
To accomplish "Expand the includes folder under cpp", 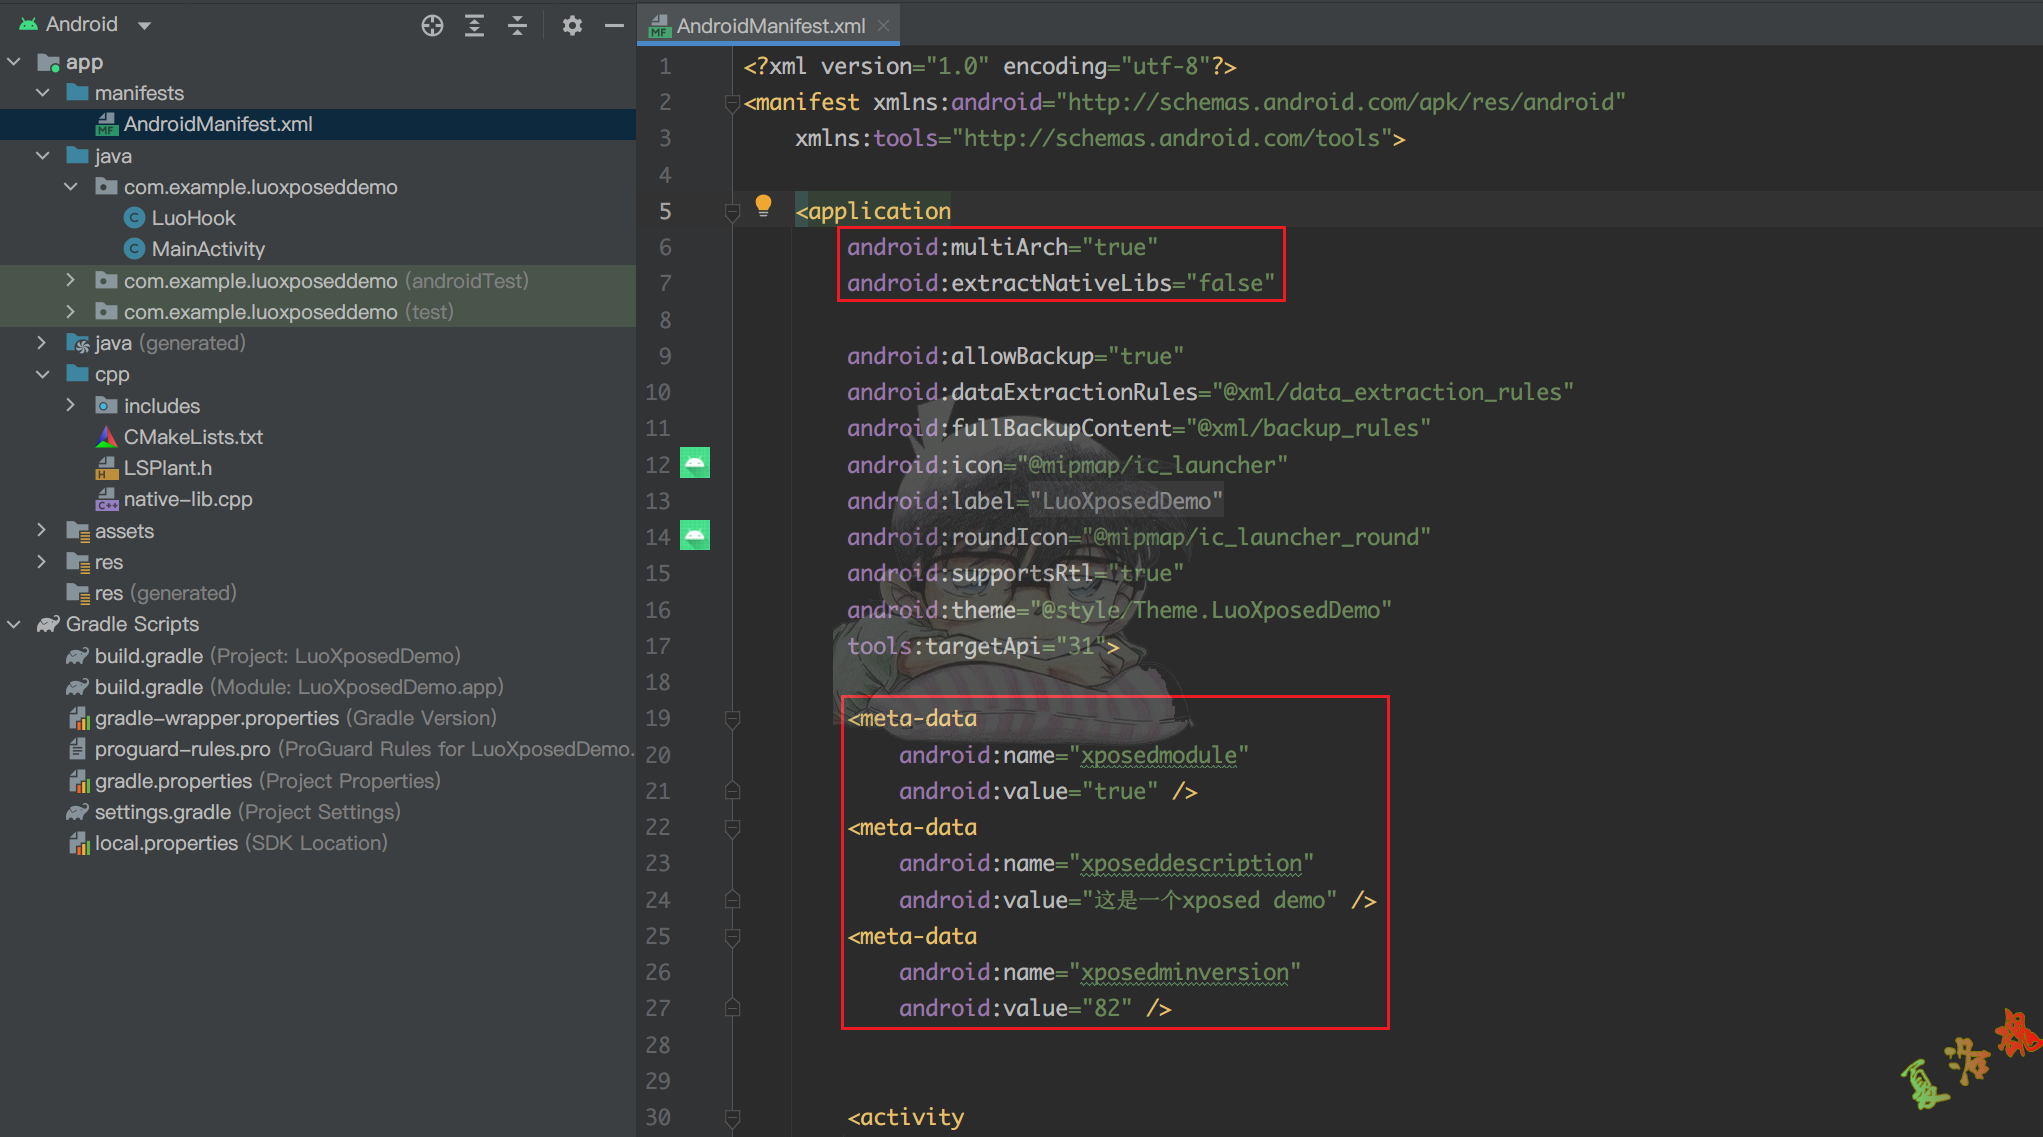I will [x=70, y=405].
